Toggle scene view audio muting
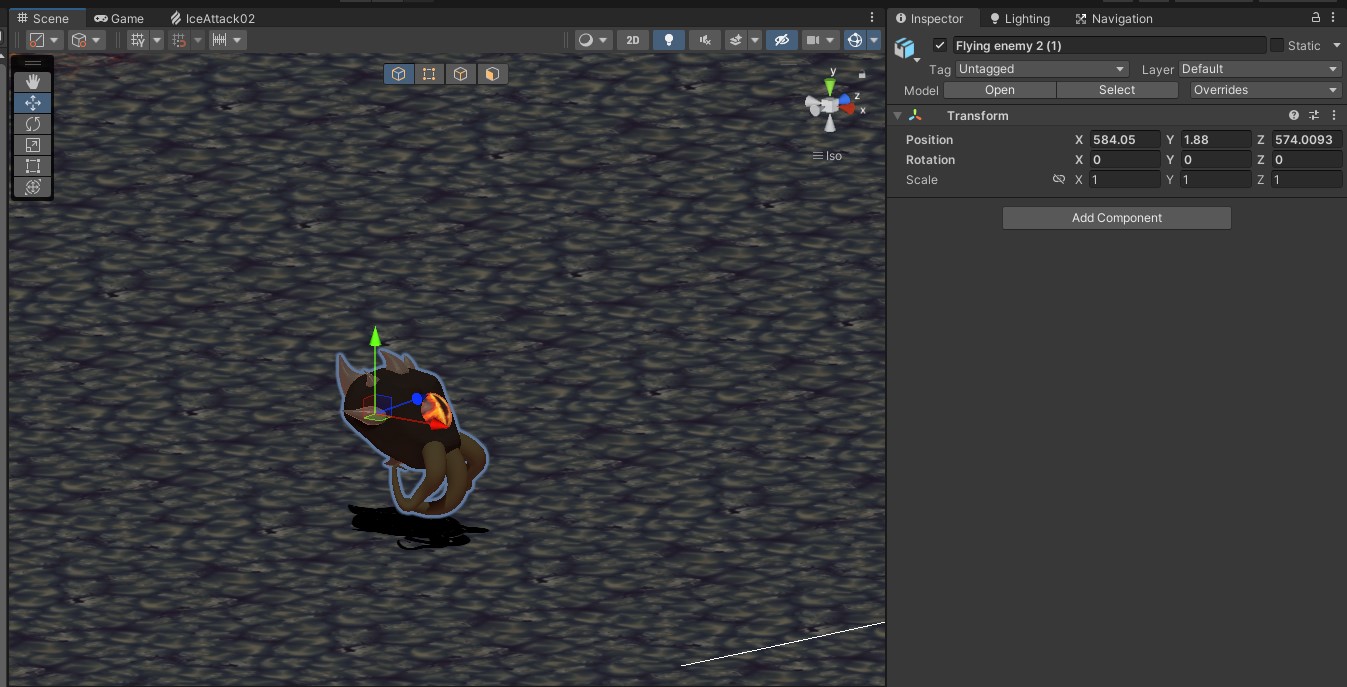1347x687 pixels. (x=705, y=39)
